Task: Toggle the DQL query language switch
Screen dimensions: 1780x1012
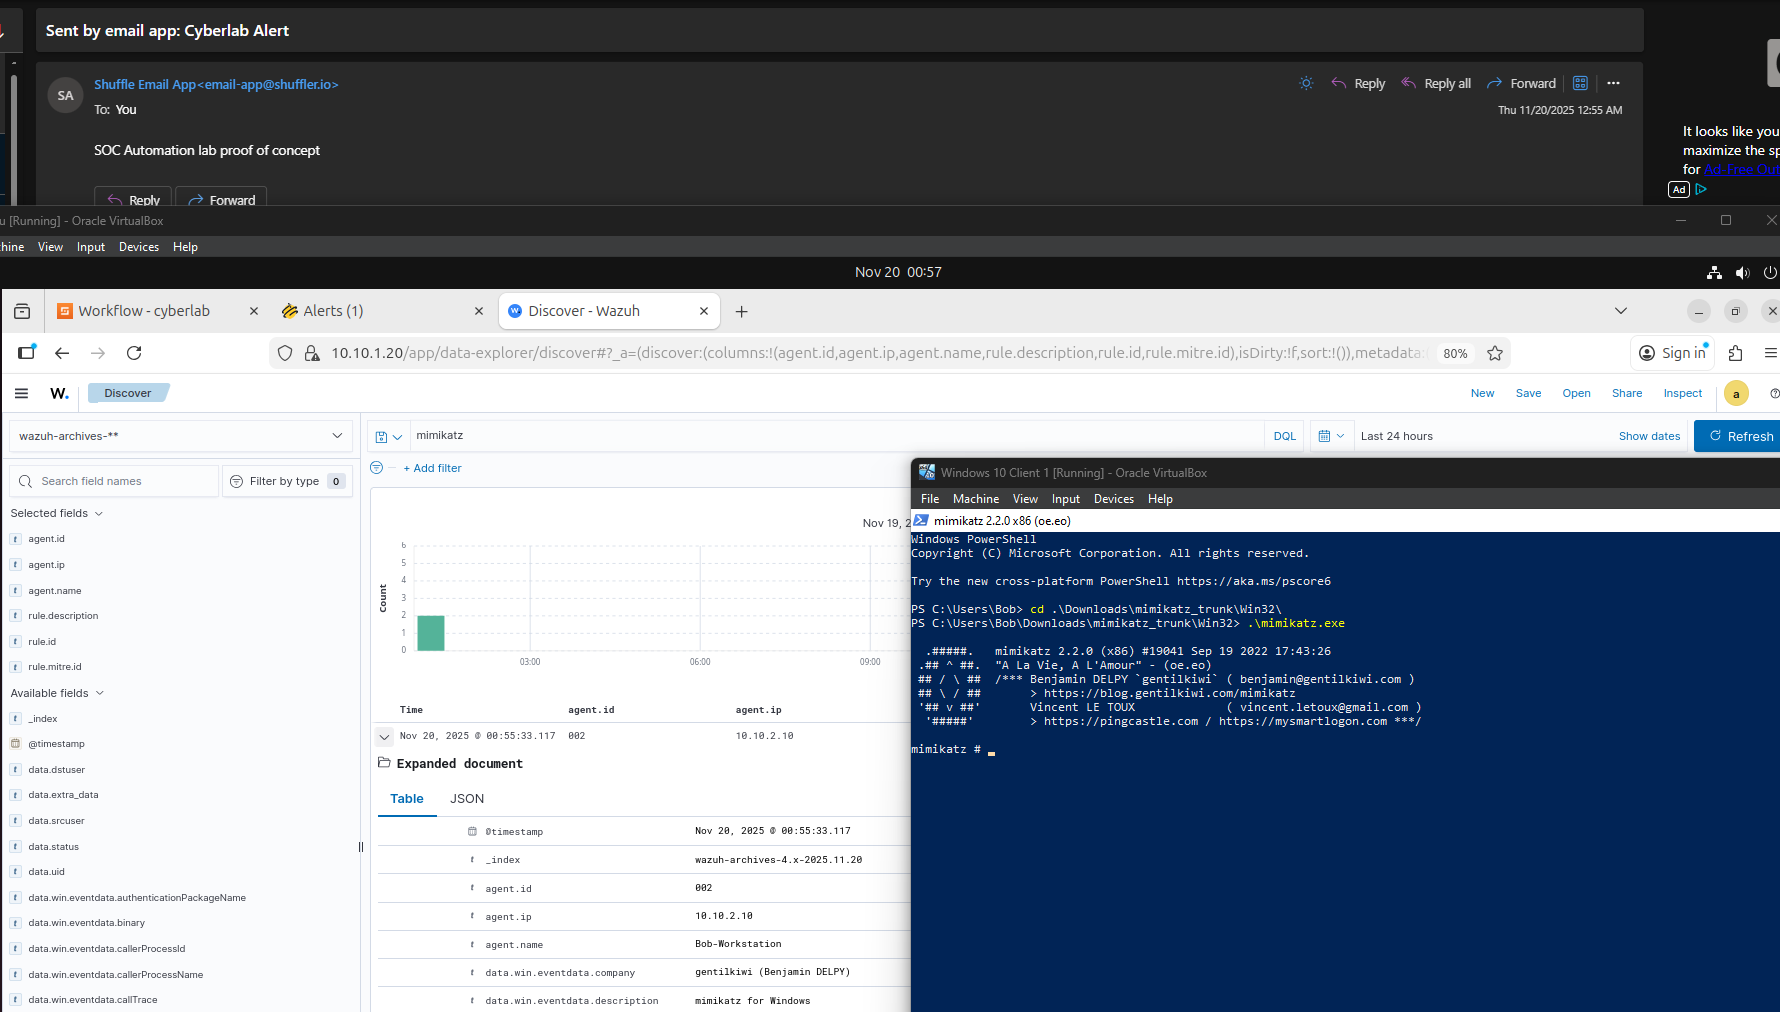Action: 1284,436
